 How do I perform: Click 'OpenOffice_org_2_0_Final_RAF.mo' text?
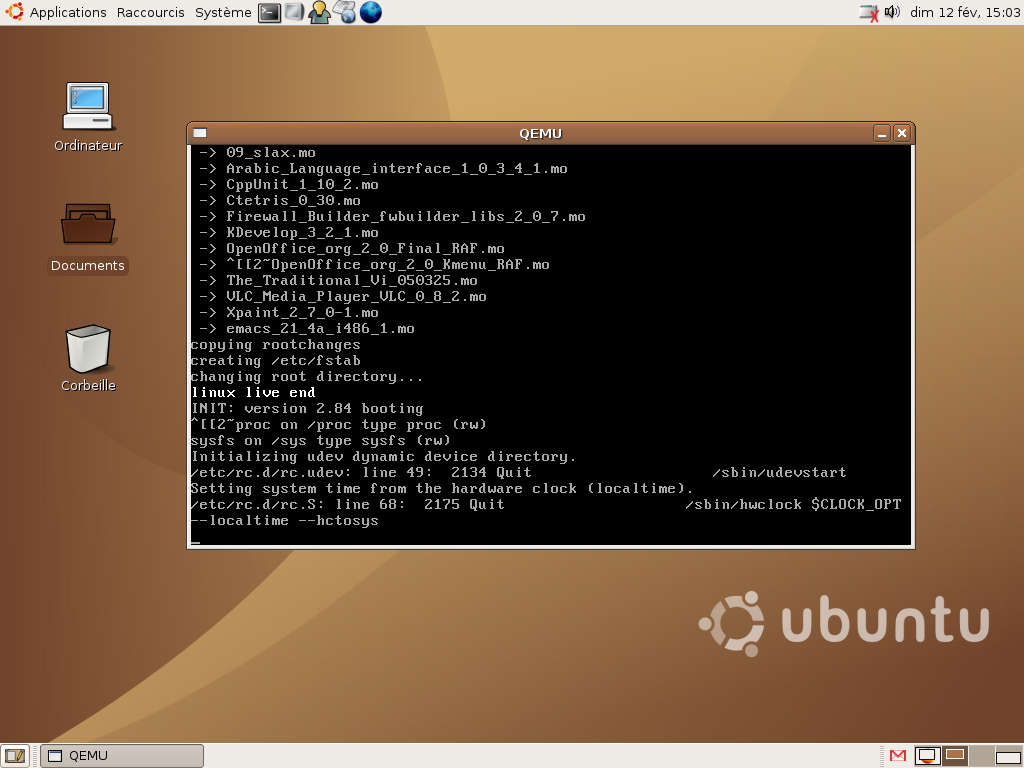[365, 249]
